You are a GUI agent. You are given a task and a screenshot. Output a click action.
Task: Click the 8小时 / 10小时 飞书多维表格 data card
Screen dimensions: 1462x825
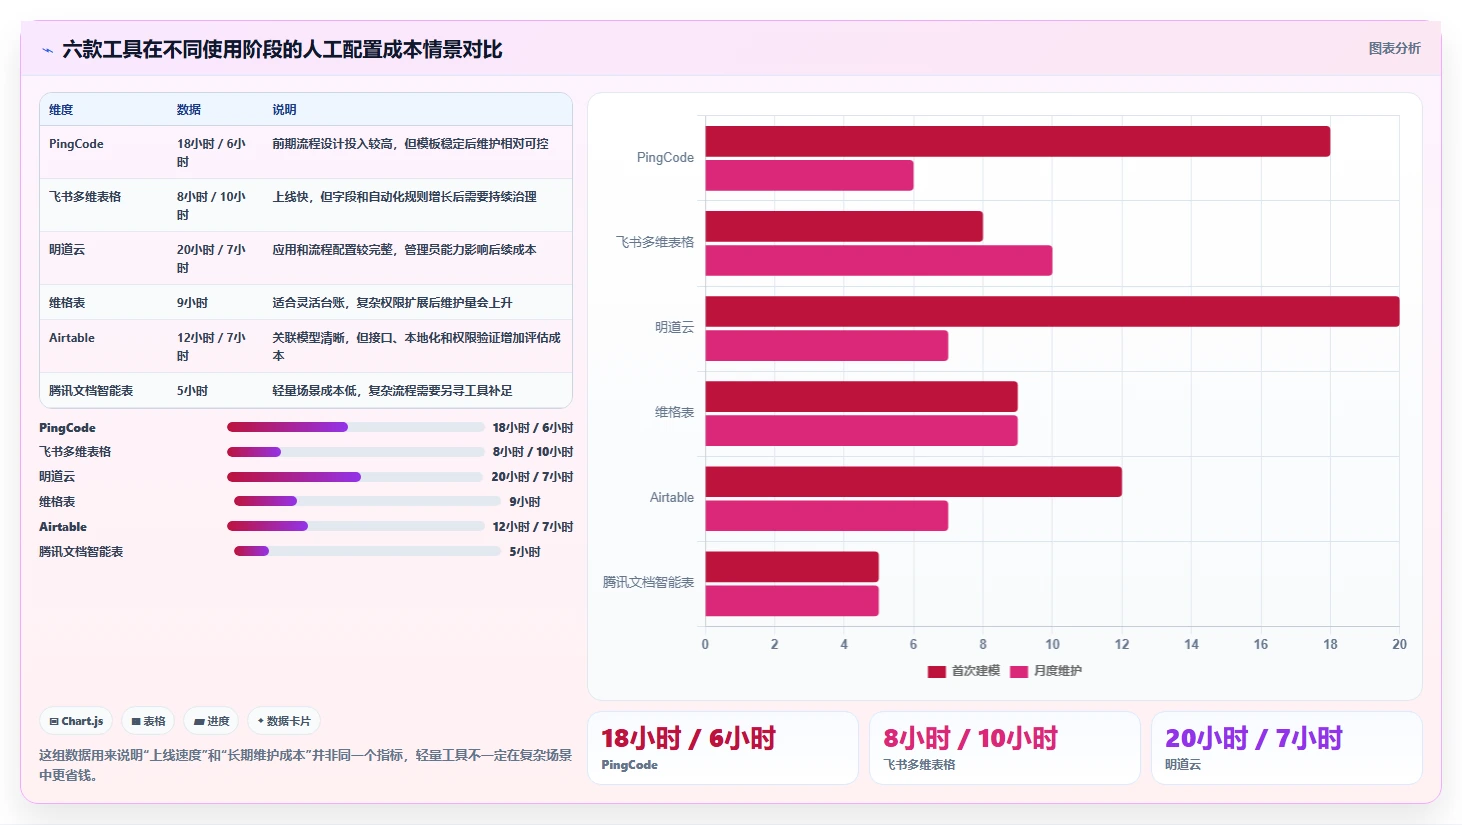[x=1005, y=748]
